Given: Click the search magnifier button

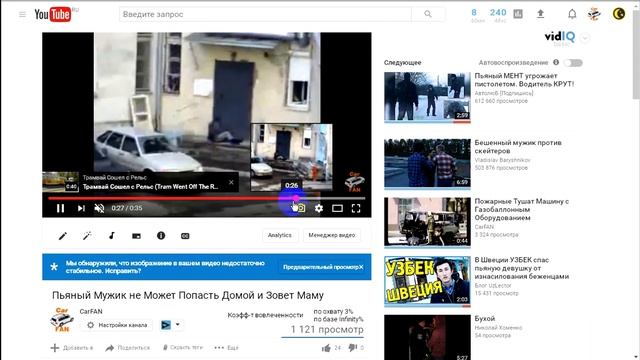Looking at the screenshot, I should tap(428, 14).
